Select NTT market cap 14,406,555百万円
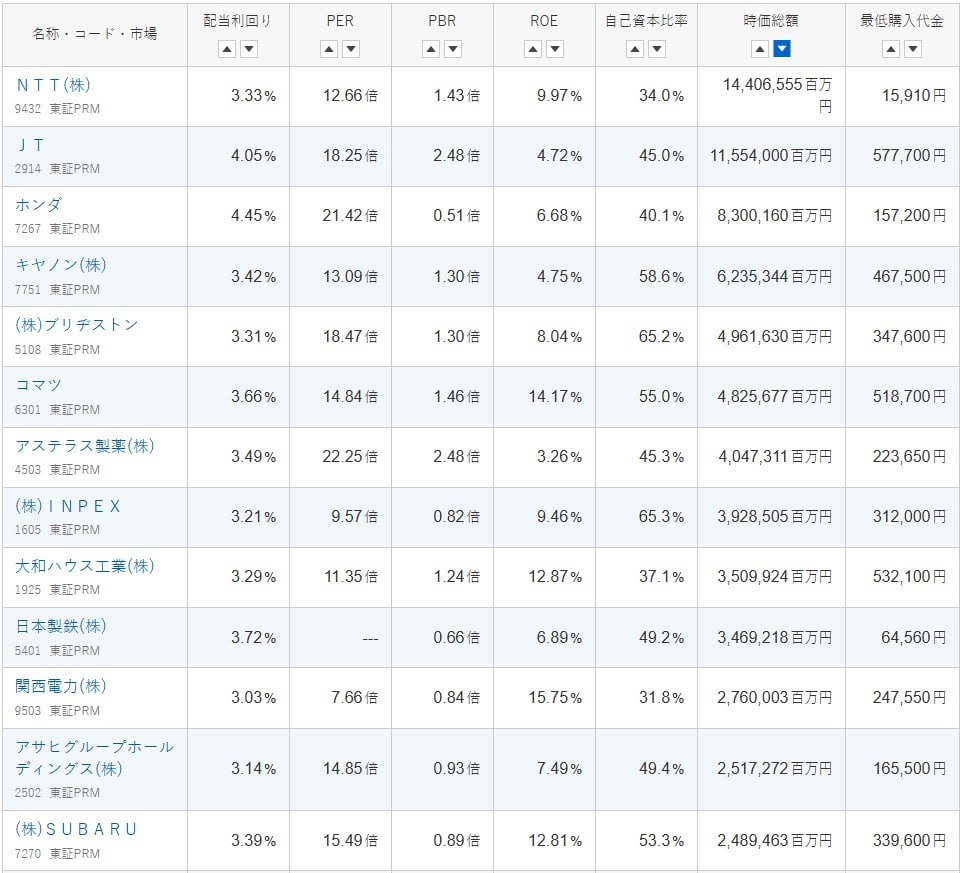Viewport: 964px width, 873px height. [777, 95]
